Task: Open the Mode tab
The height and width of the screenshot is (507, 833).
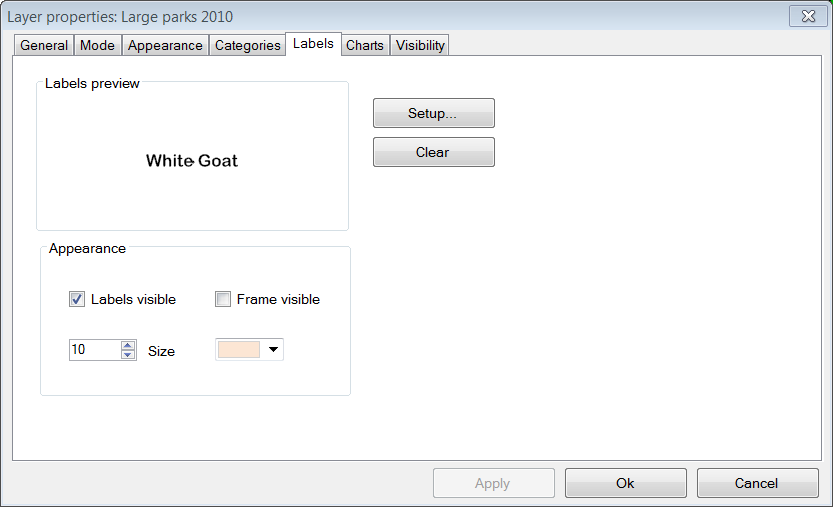Action: (97, 46)
